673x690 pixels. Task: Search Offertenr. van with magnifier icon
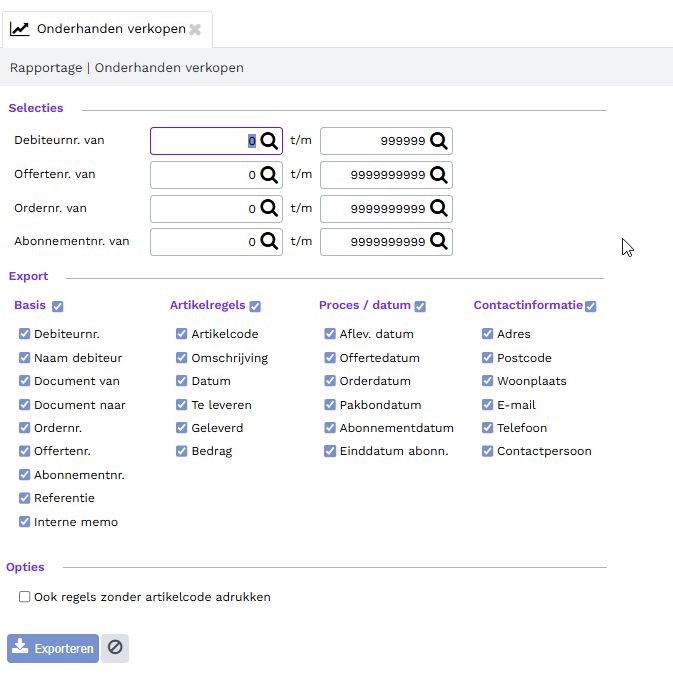point(269,175)
